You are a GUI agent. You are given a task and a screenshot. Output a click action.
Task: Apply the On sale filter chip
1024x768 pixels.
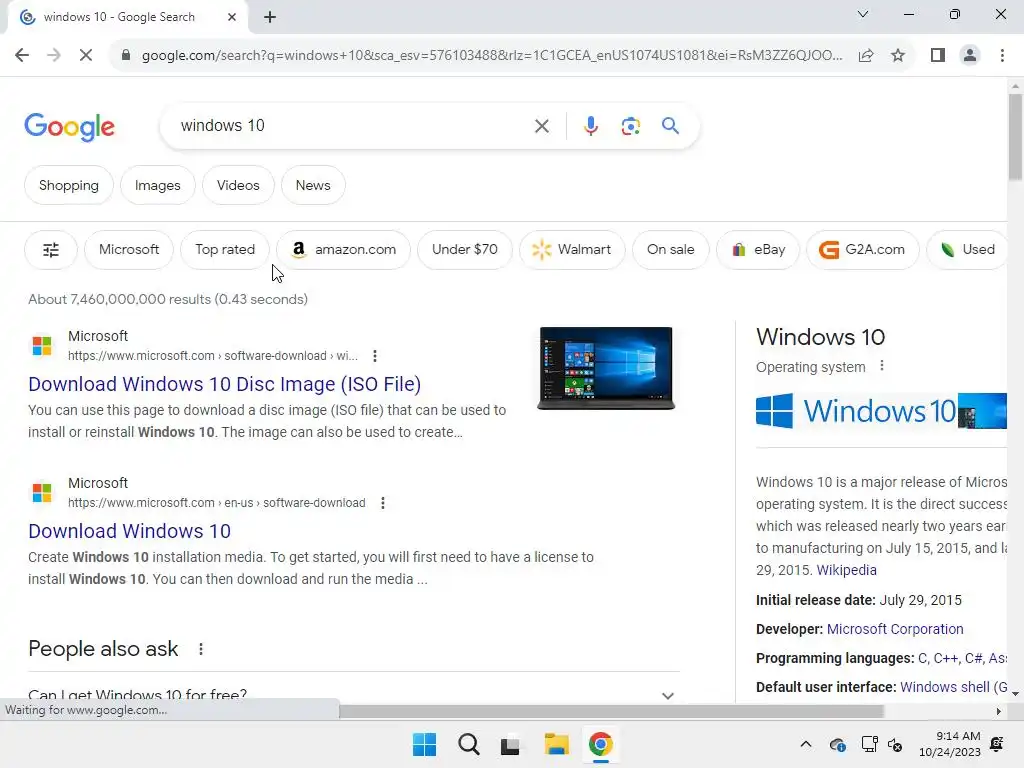(671, 249)
